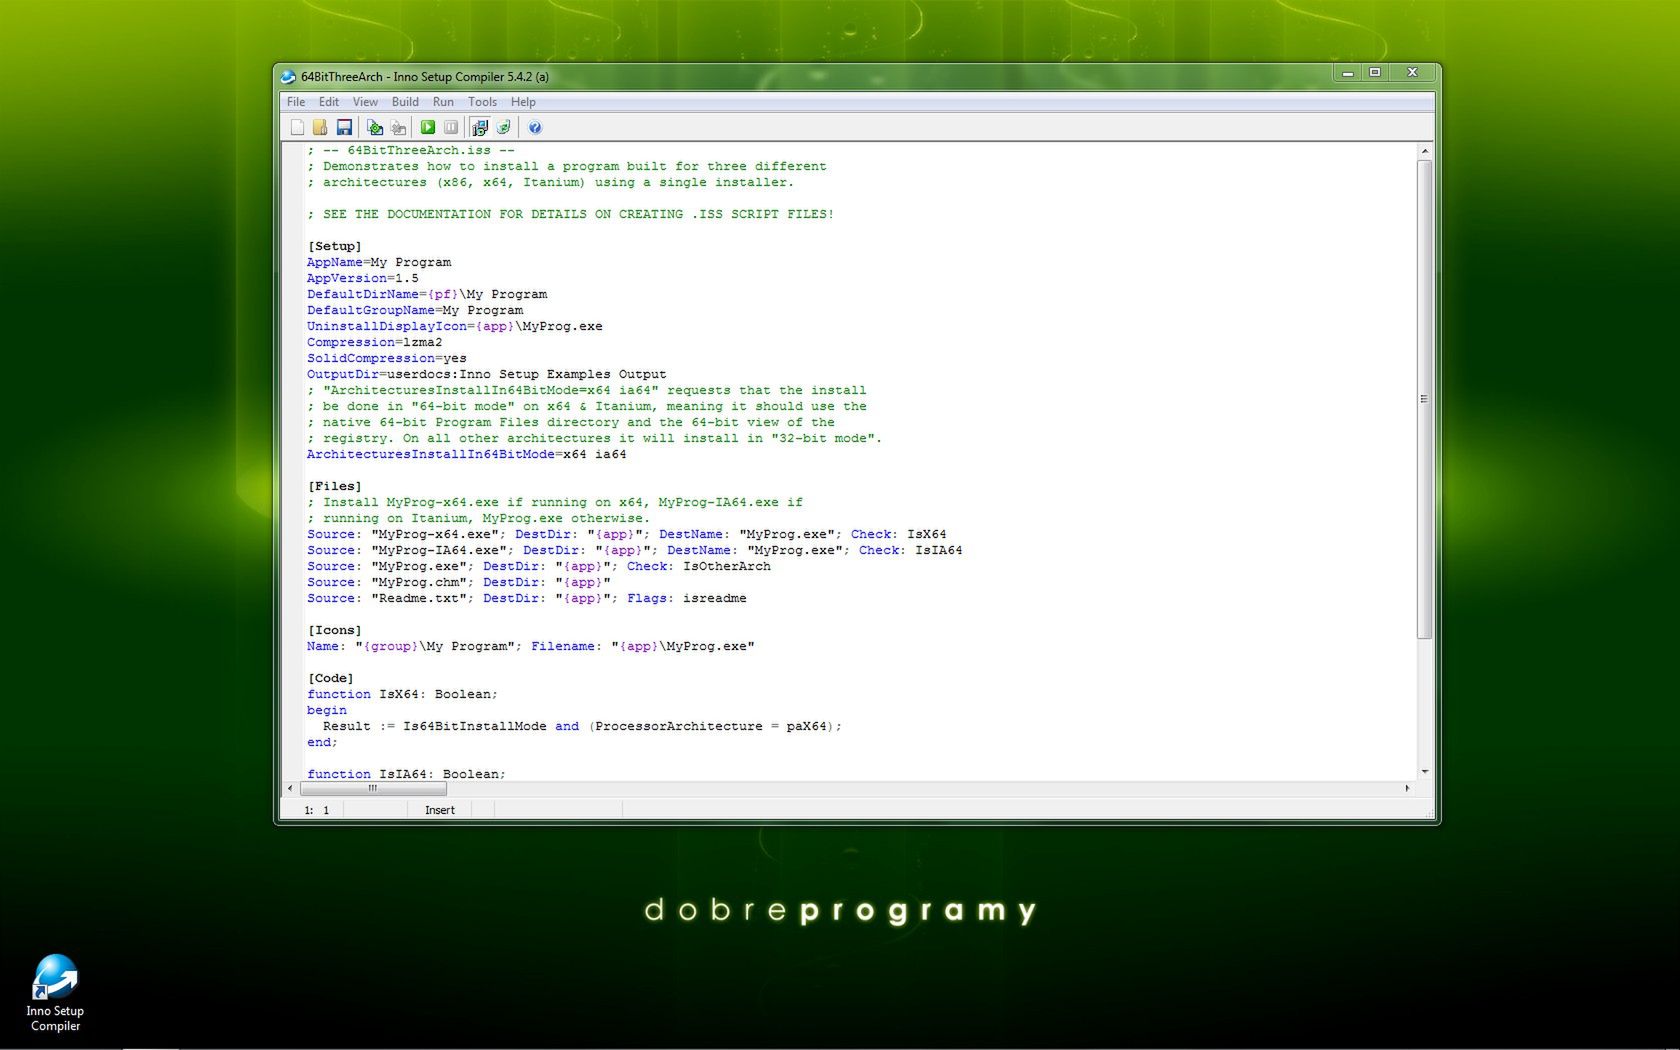Click the horizontal scrollbar right arrow
This screenshot has height=1050, width=1680.
(1407, 788)
